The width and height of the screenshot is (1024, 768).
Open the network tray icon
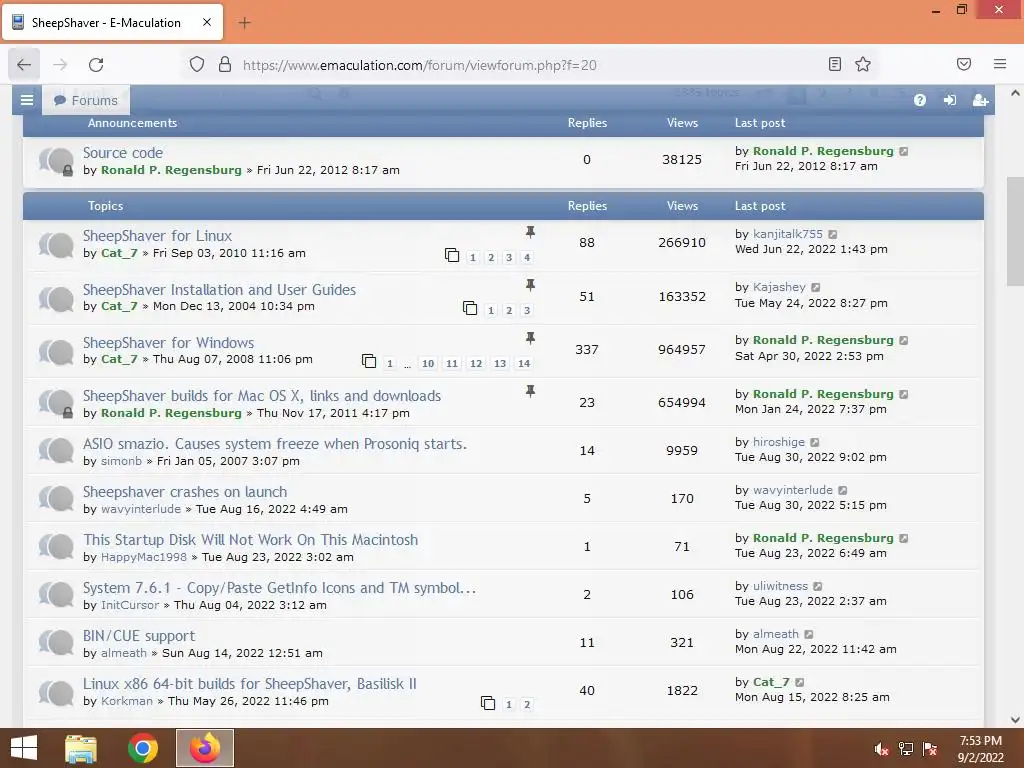(x=906, y=749)
